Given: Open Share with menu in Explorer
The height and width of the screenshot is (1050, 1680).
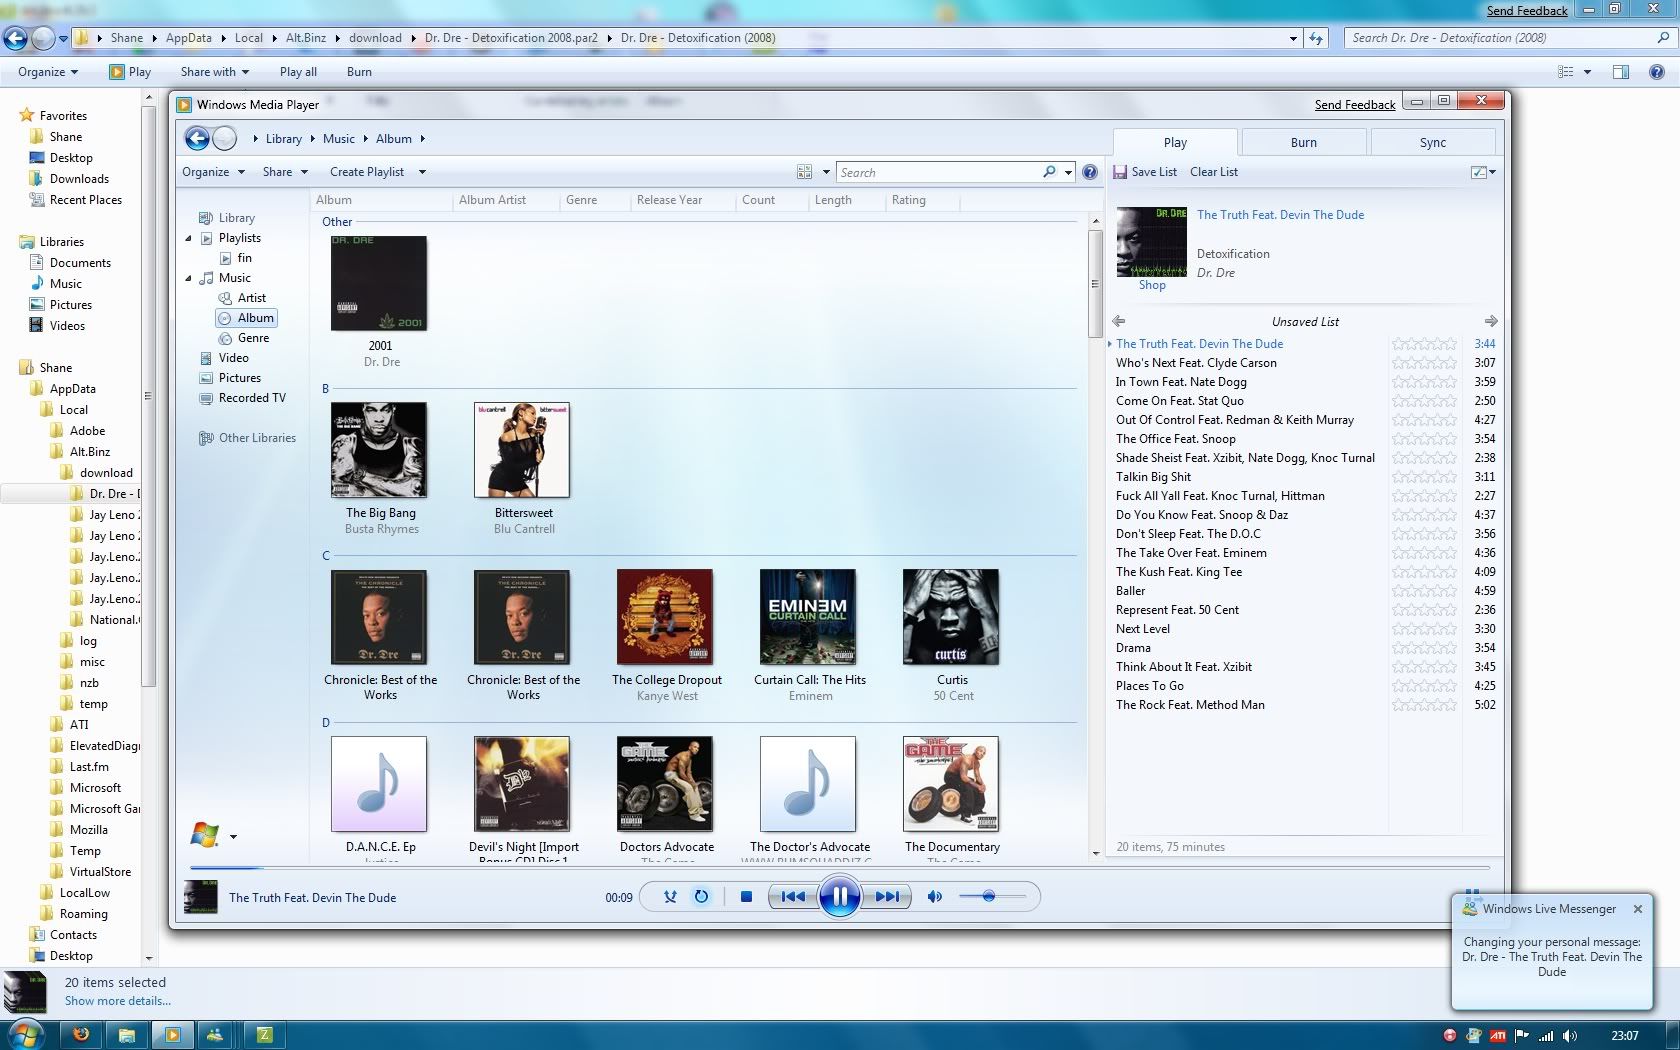Looking at the screenshot, I should (214, 72).
